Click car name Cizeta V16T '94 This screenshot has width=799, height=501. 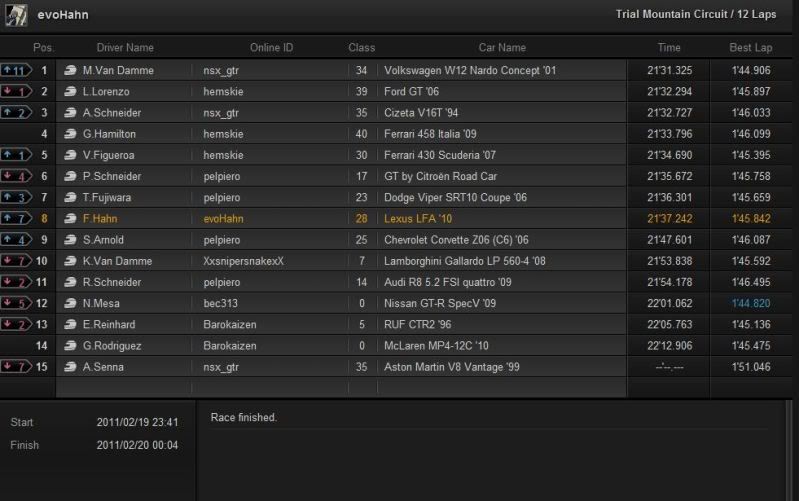[421, 113]
